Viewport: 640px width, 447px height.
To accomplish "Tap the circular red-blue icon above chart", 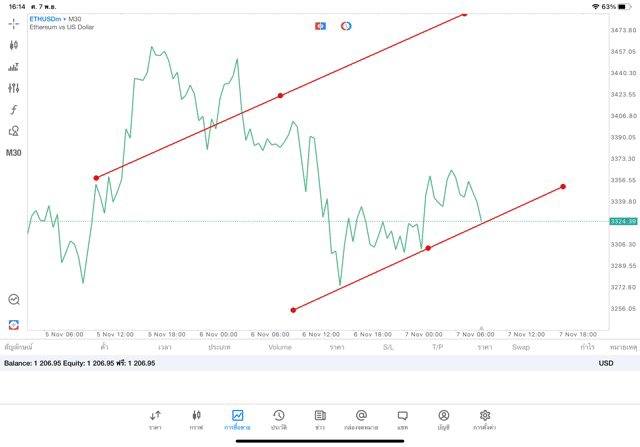I will tap(346, 26).
